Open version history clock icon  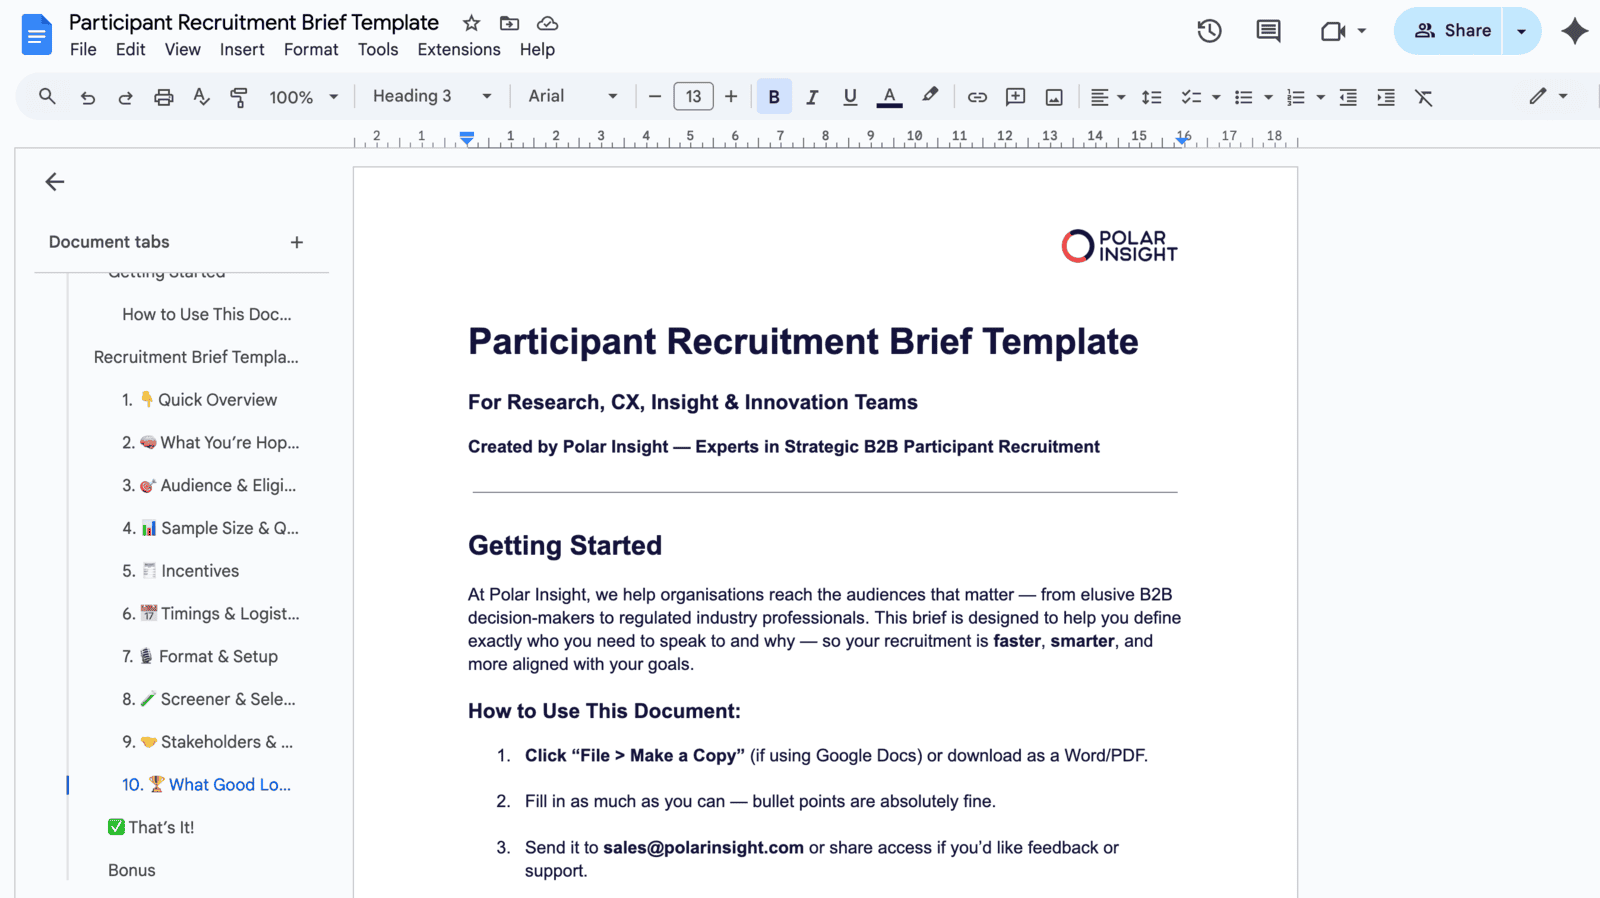pos(1209,31)
